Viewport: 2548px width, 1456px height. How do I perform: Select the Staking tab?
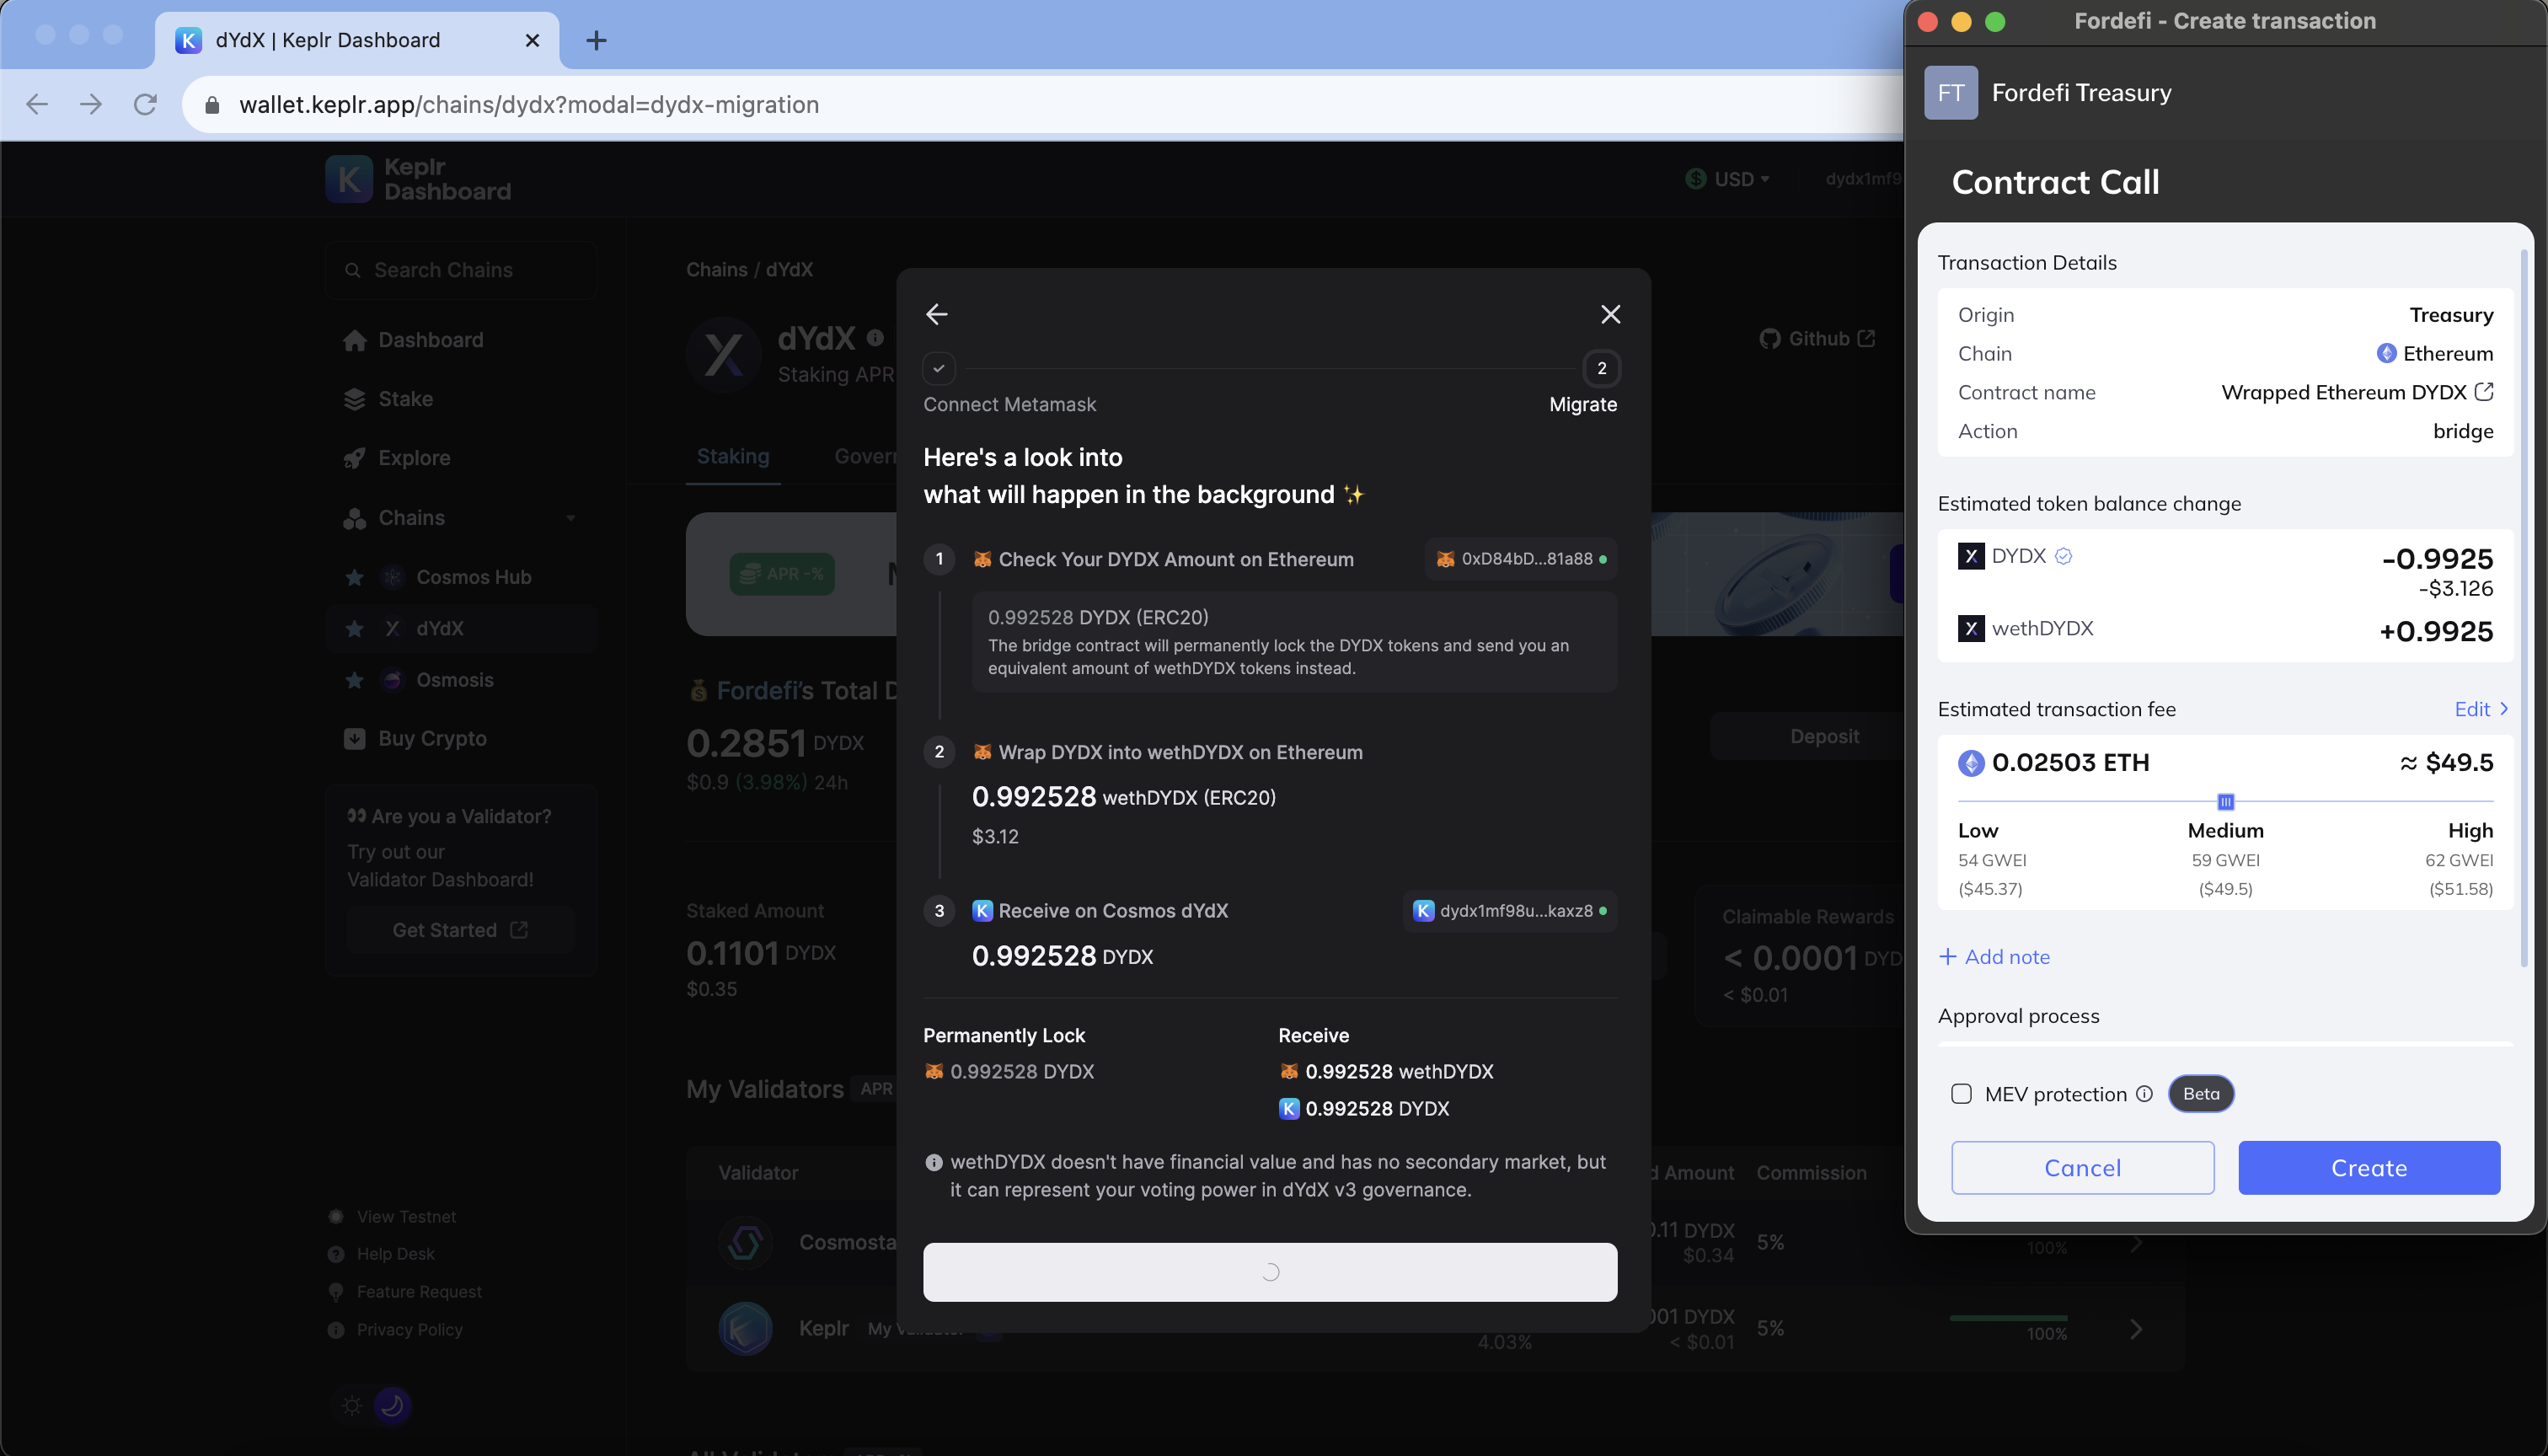(733, 456)
